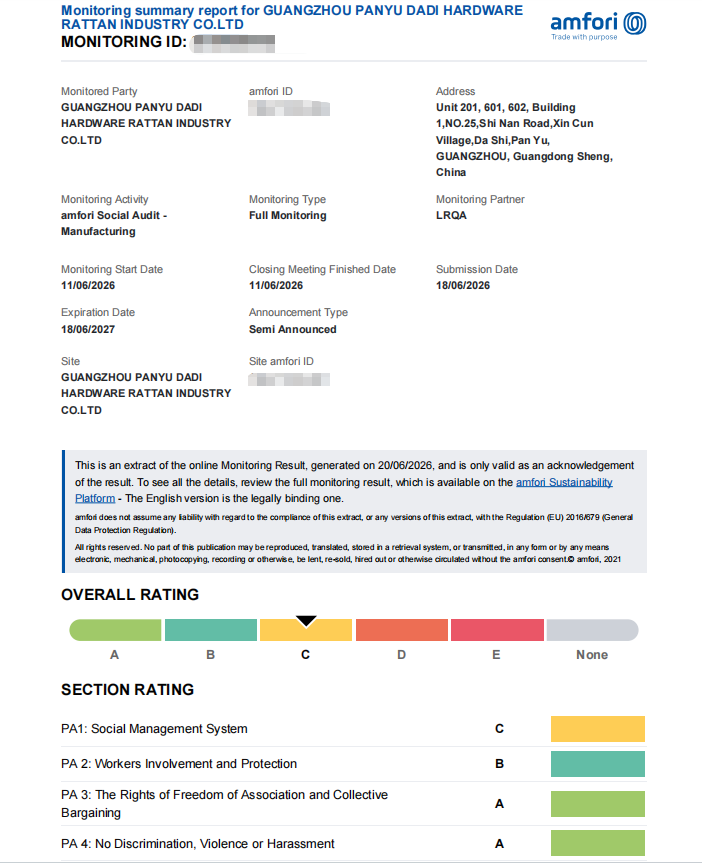
Task: Click the Submission Date value 18/06/2026
Action: [462, 285]
